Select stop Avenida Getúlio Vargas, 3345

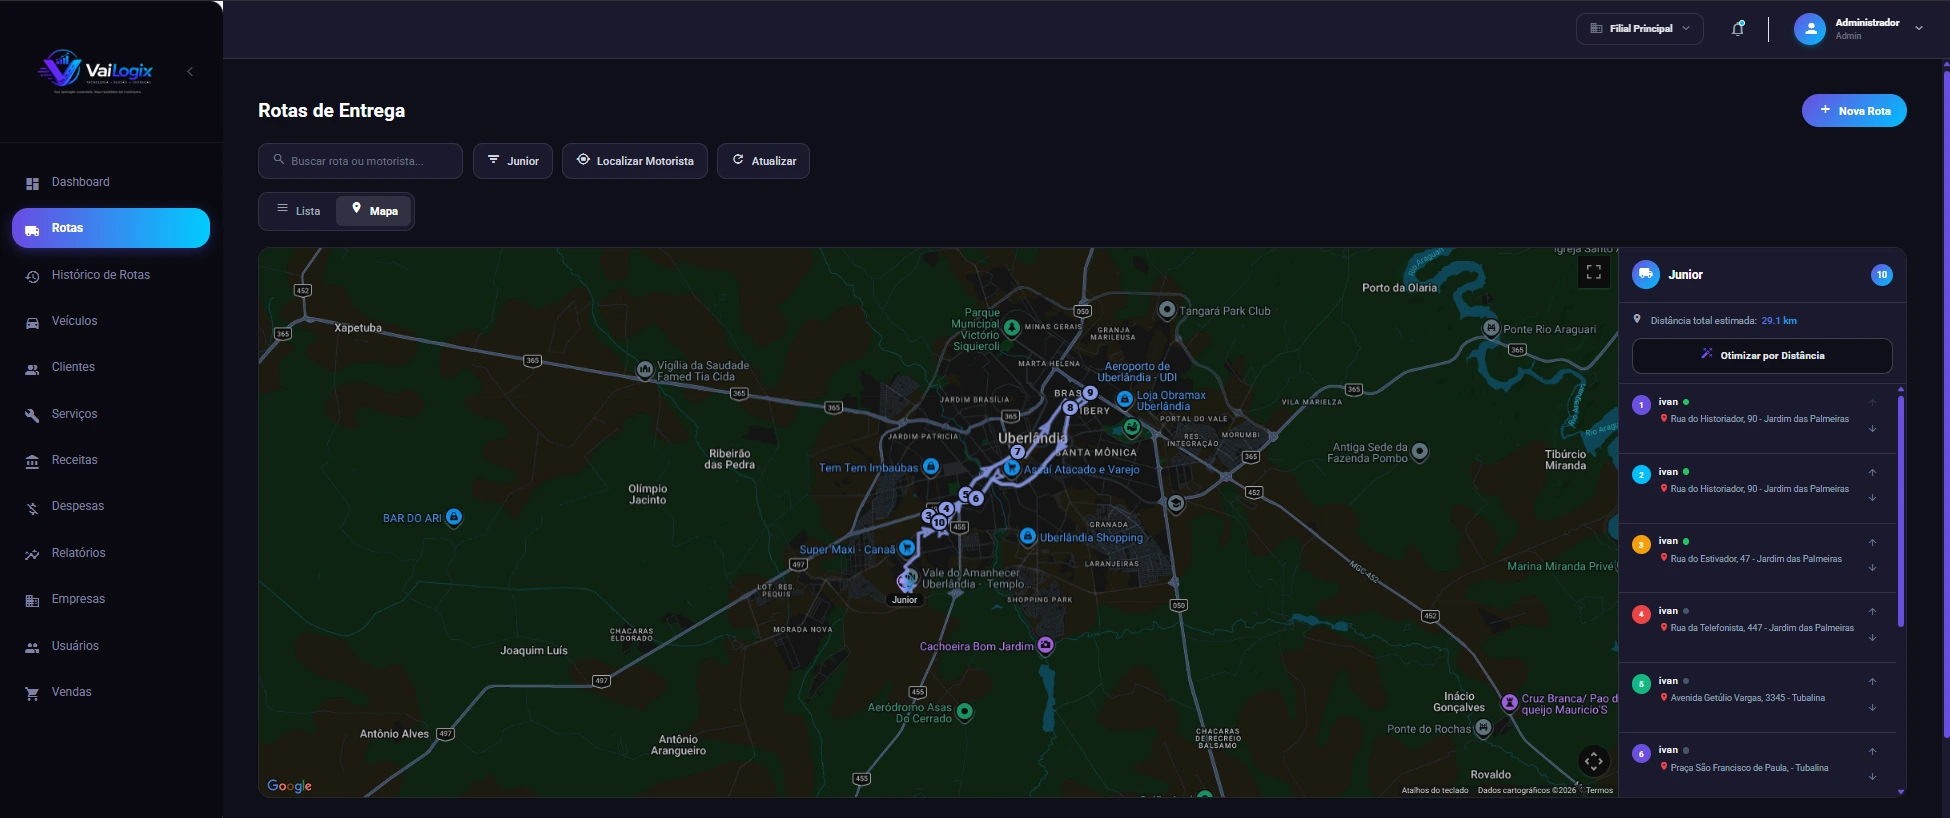click(1757, 698)
